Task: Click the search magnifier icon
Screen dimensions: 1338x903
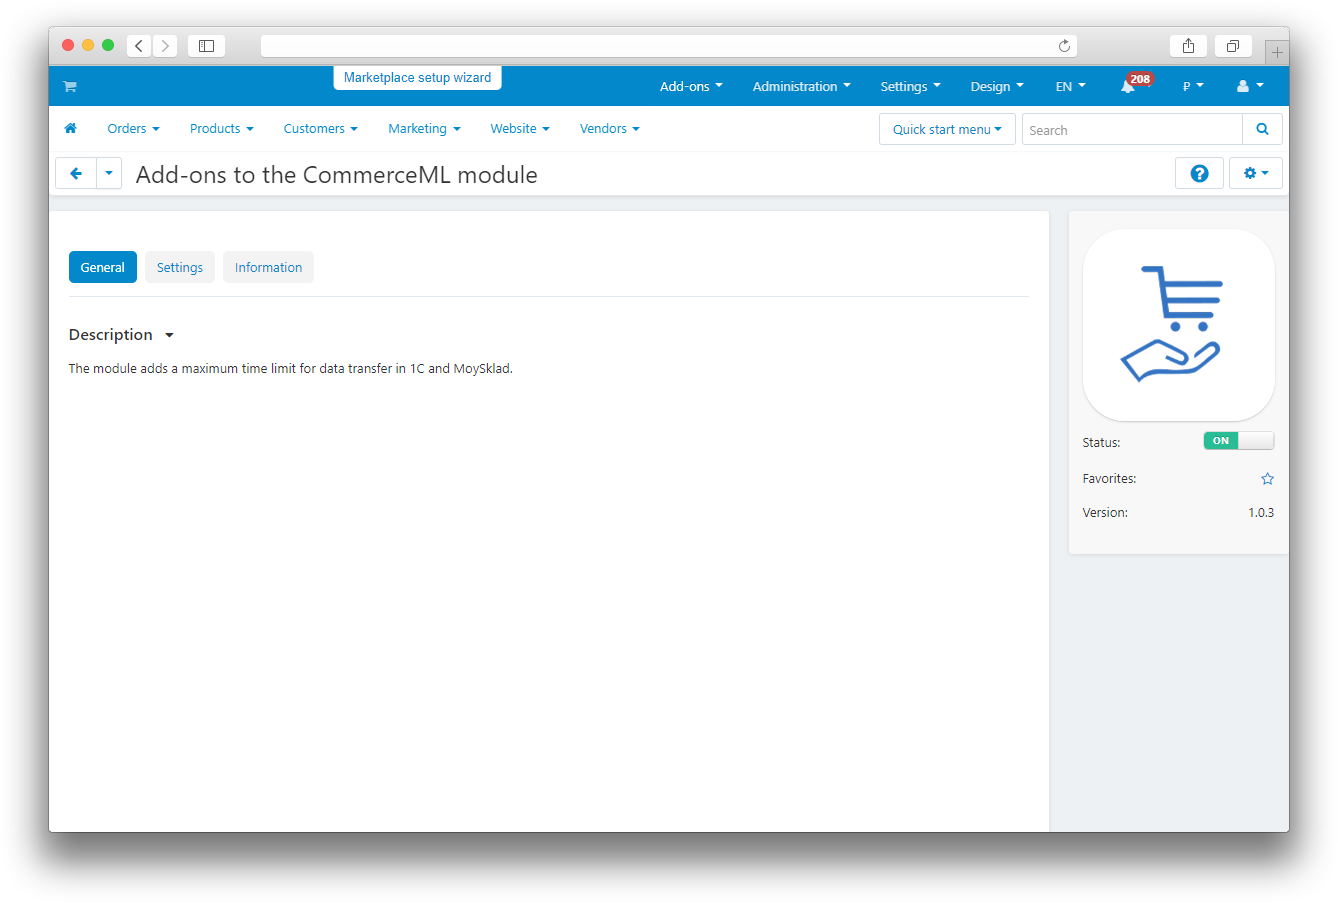Action: point(1262,129)
